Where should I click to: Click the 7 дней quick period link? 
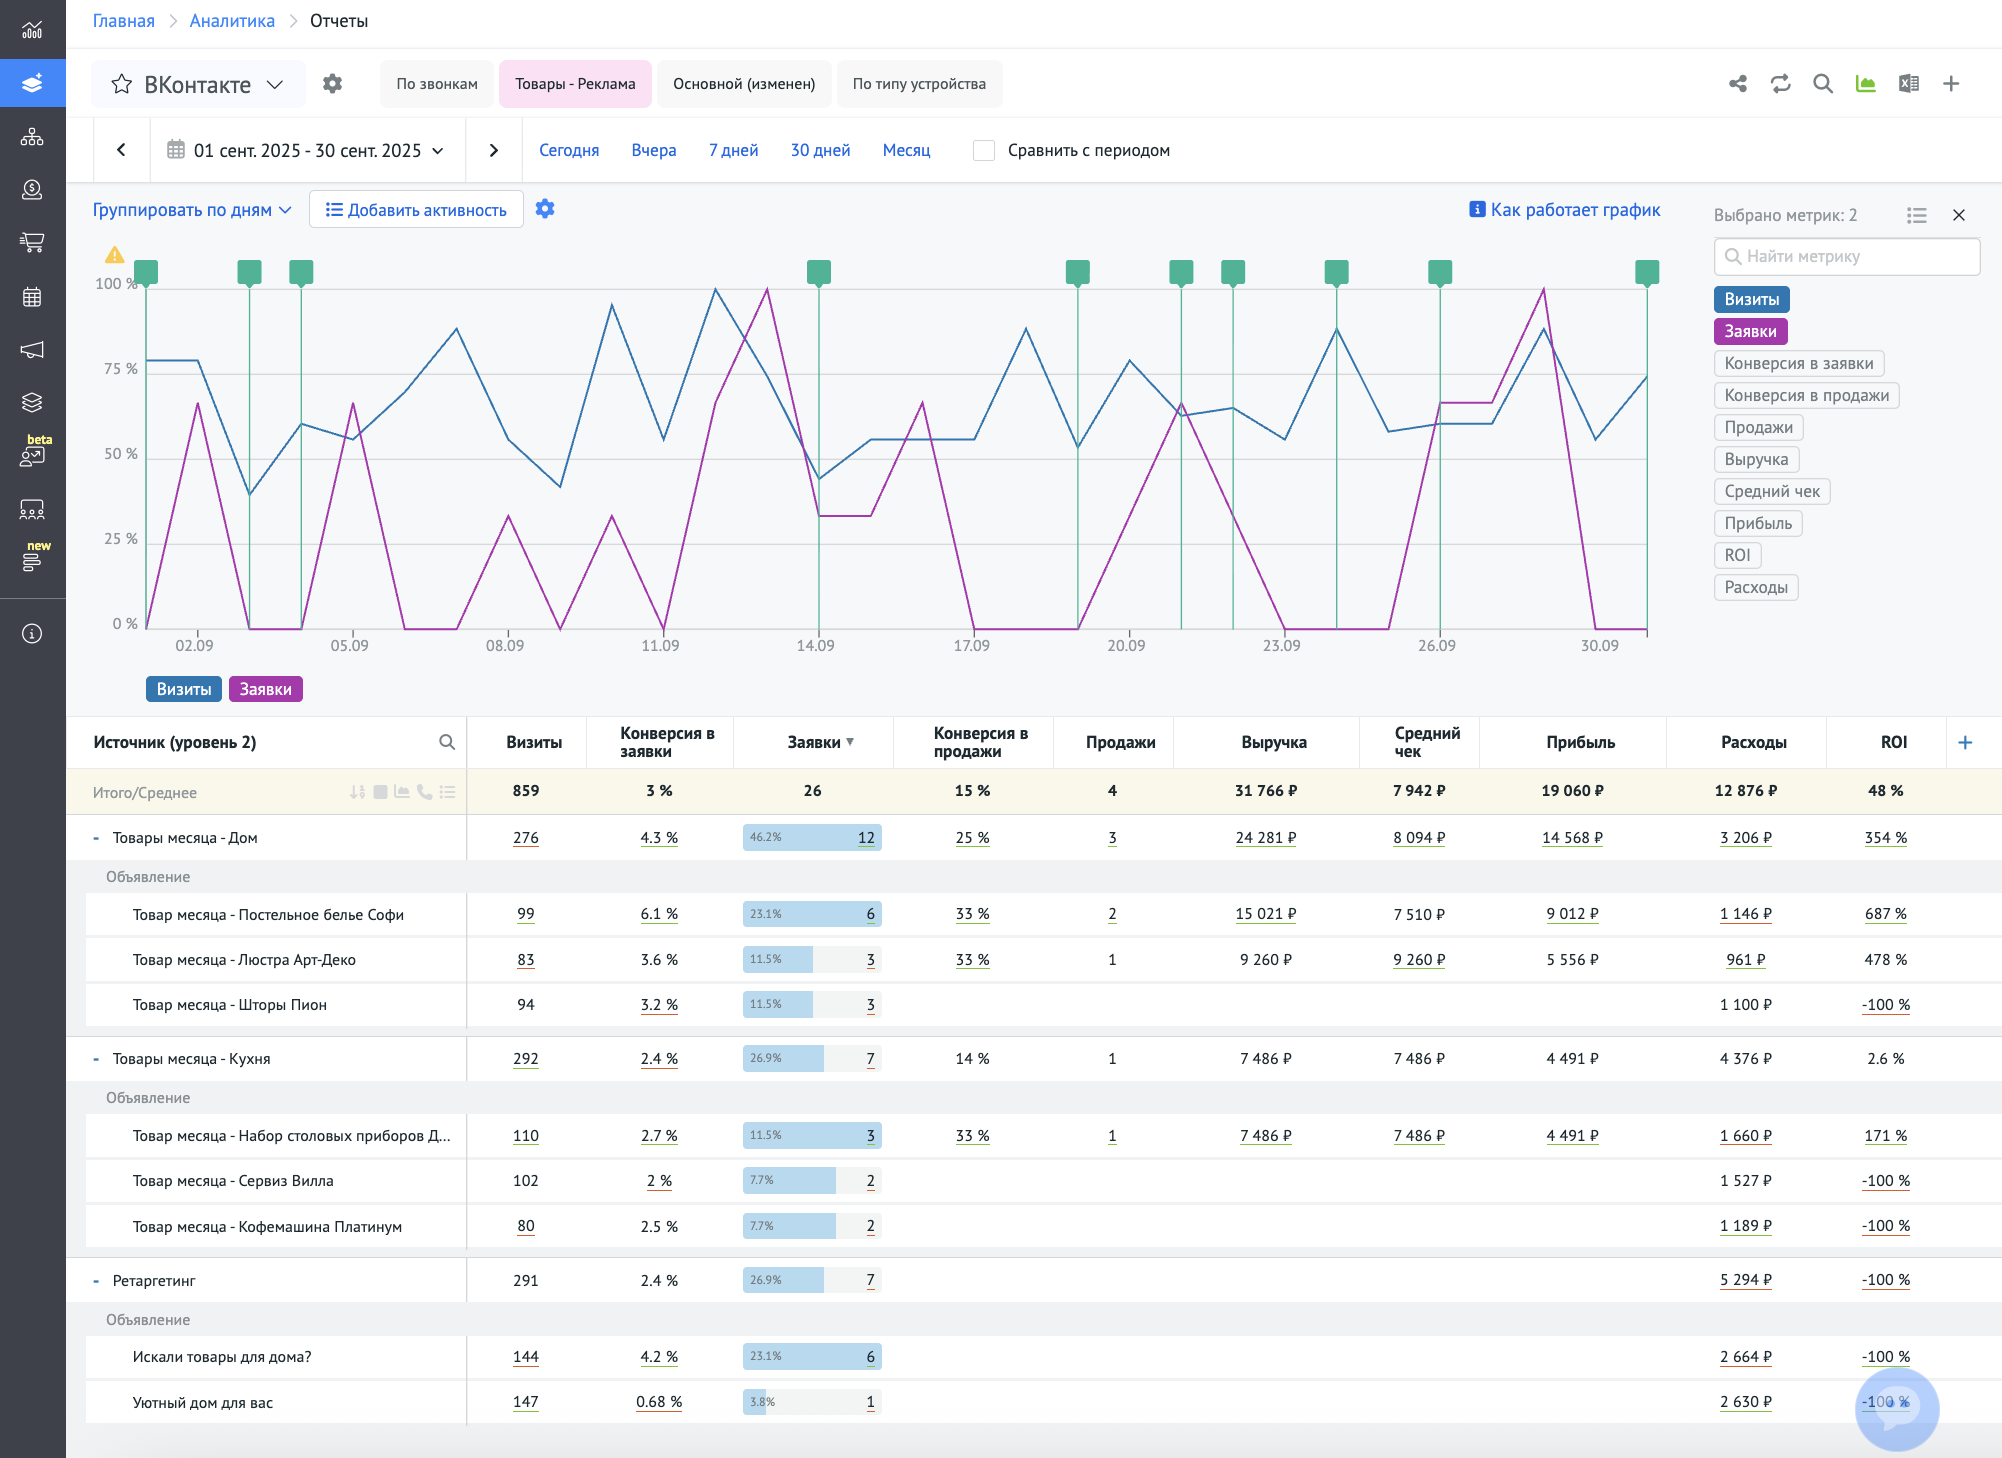733,150
